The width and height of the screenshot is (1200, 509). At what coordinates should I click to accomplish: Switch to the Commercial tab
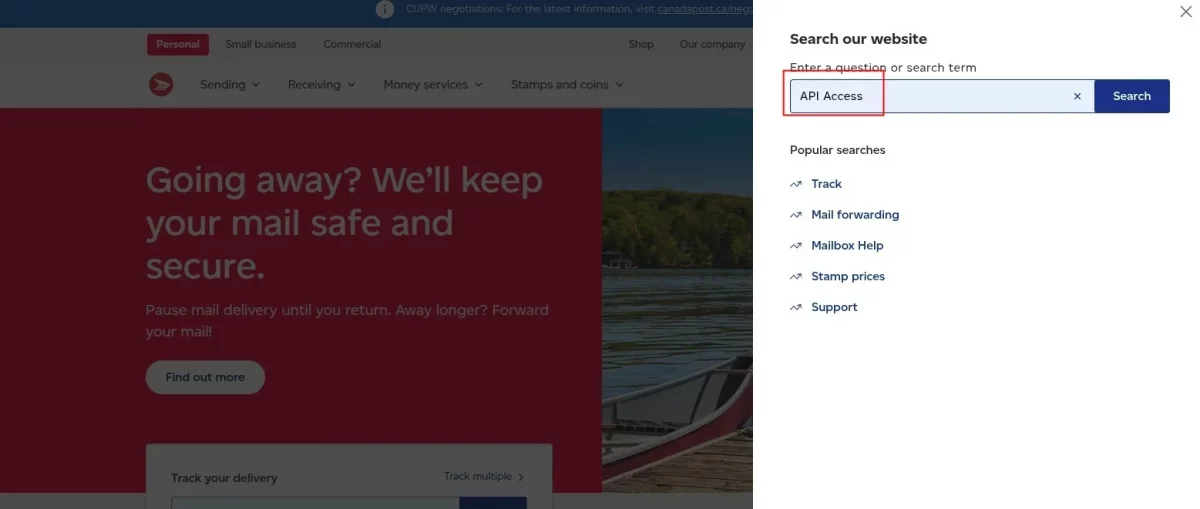[x=352, y=44]
